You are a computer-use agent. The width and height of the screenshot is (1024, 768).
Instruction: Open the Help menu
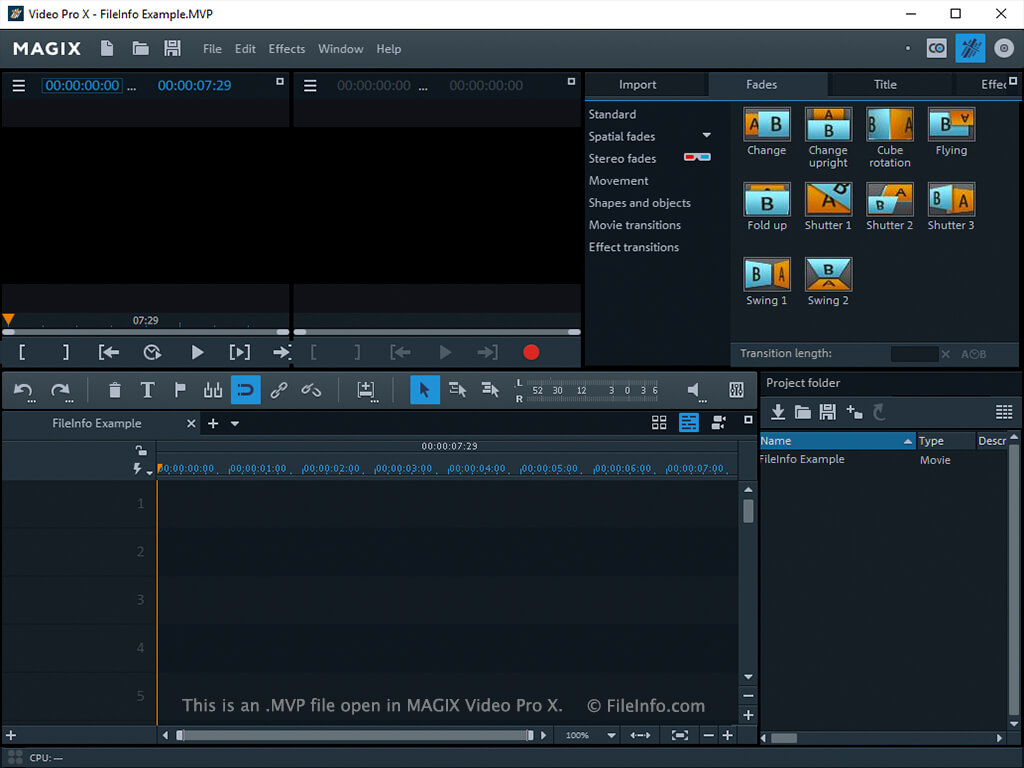click(389, 49)
